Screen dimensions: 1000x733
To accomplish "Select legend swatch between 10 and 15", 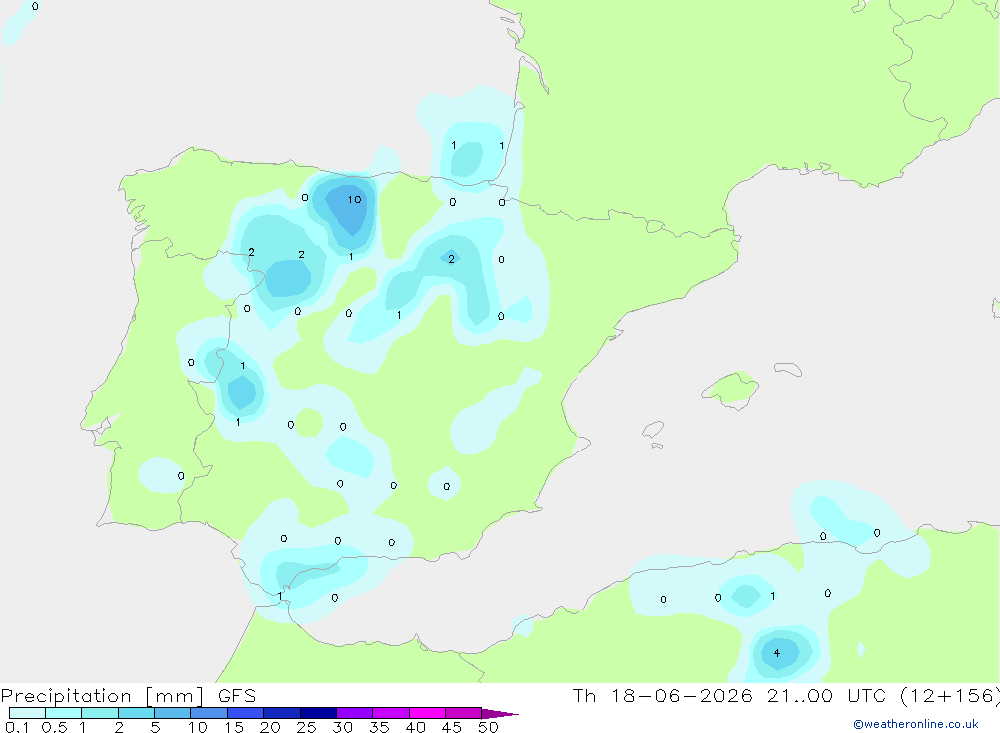I will (x=209, y=713).
